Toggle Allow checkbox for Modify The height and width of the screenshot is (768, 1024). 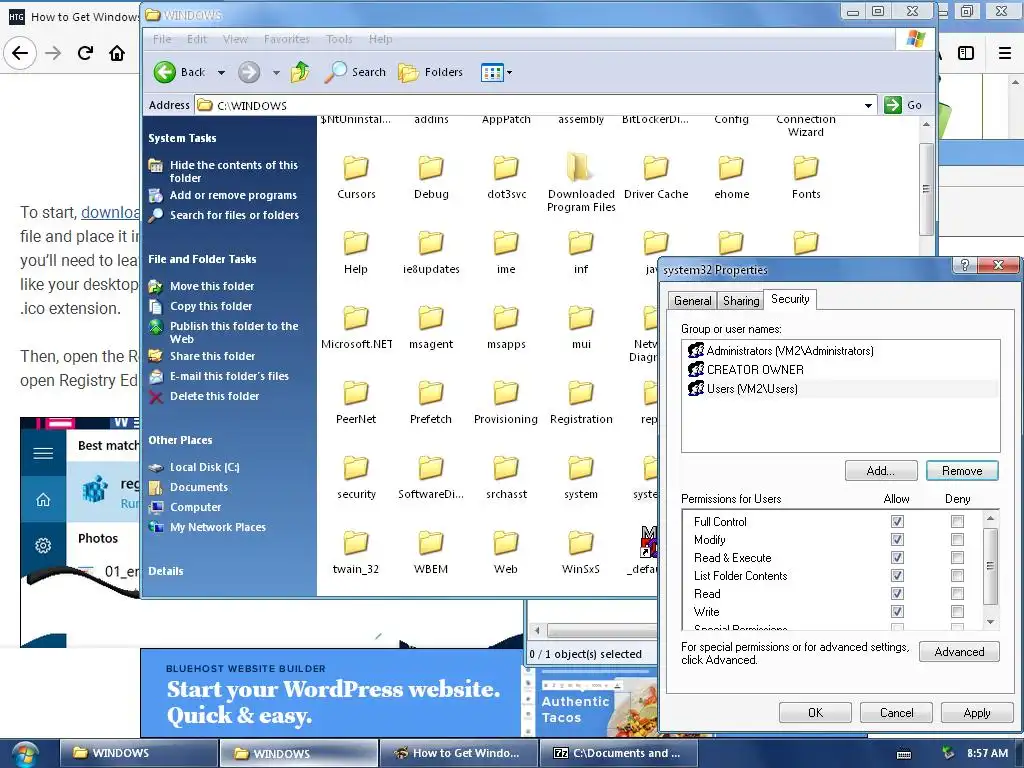[897, 539]
